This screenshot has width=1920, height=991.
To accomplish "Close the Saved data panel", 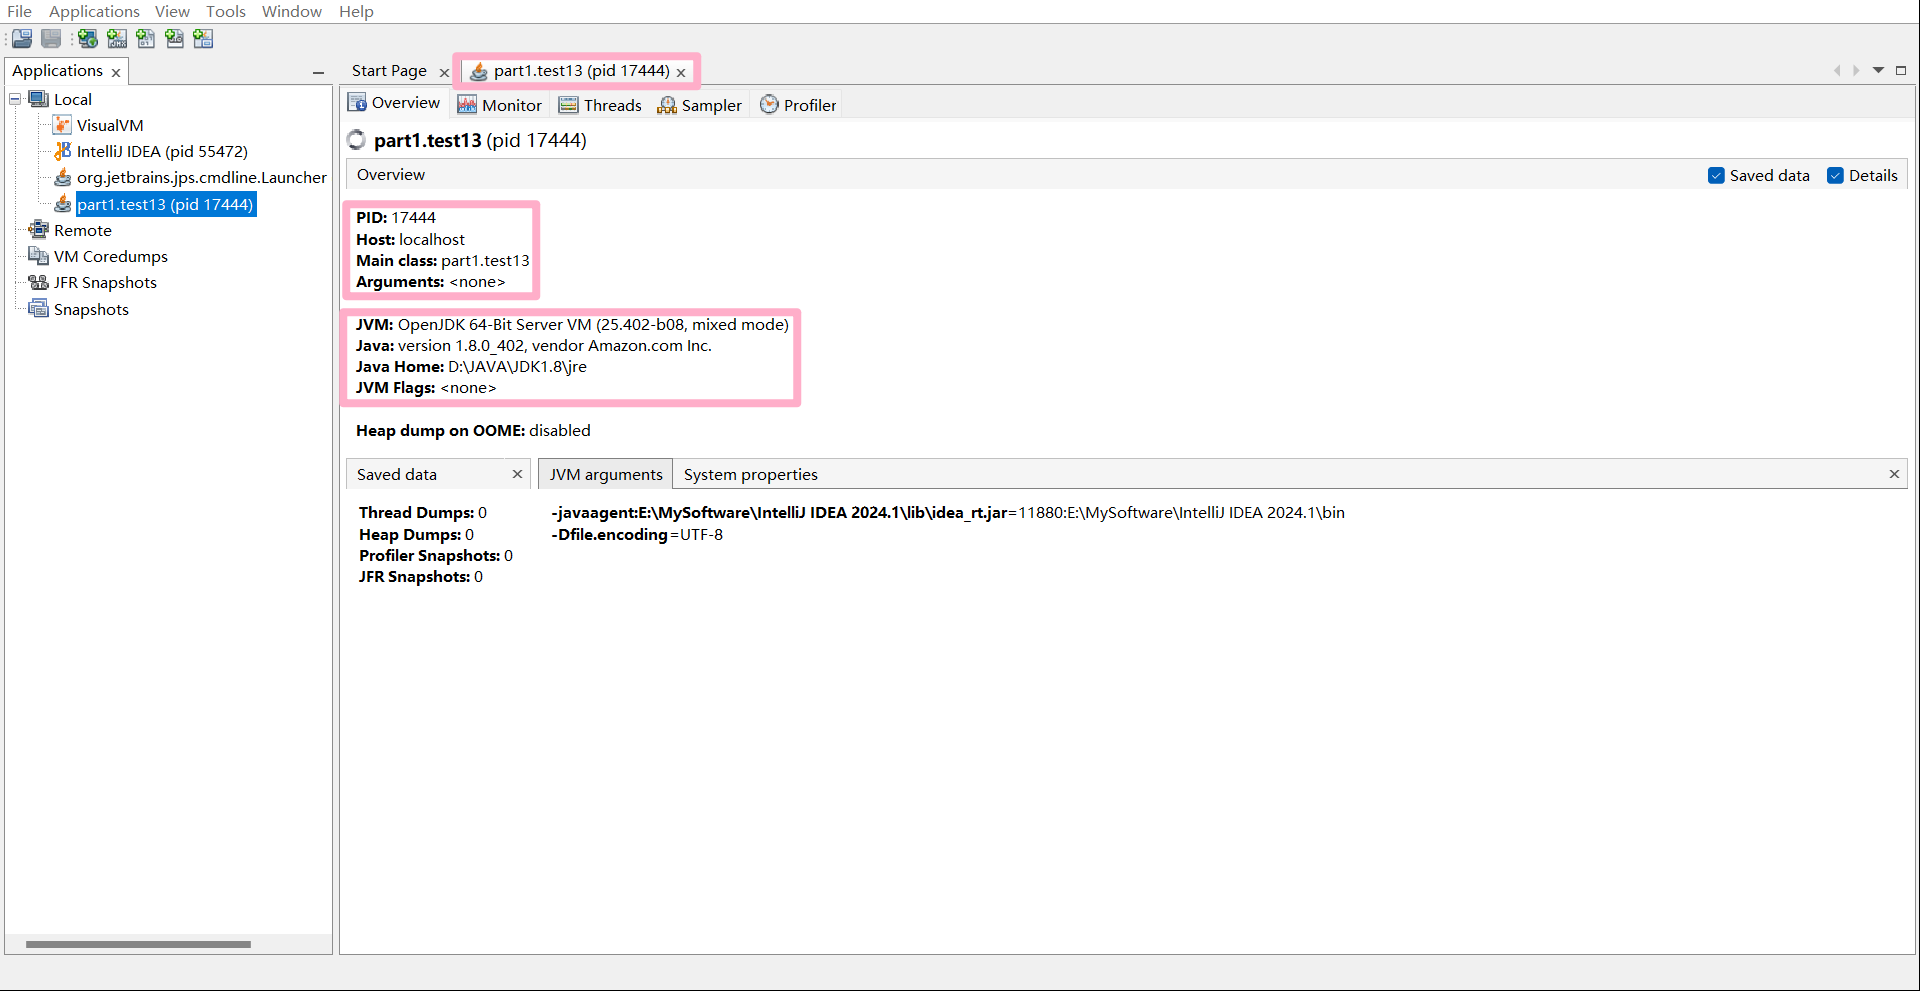I will (x=517, y=474).
